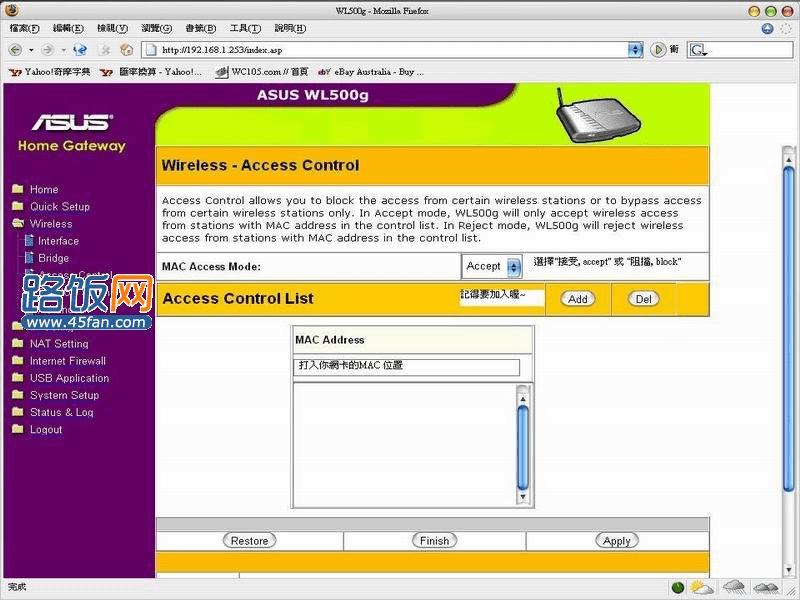The height and width of the screenshot is (600, 800).
Task: Click the Interface page icon
Action: click(x=29, y=240)
